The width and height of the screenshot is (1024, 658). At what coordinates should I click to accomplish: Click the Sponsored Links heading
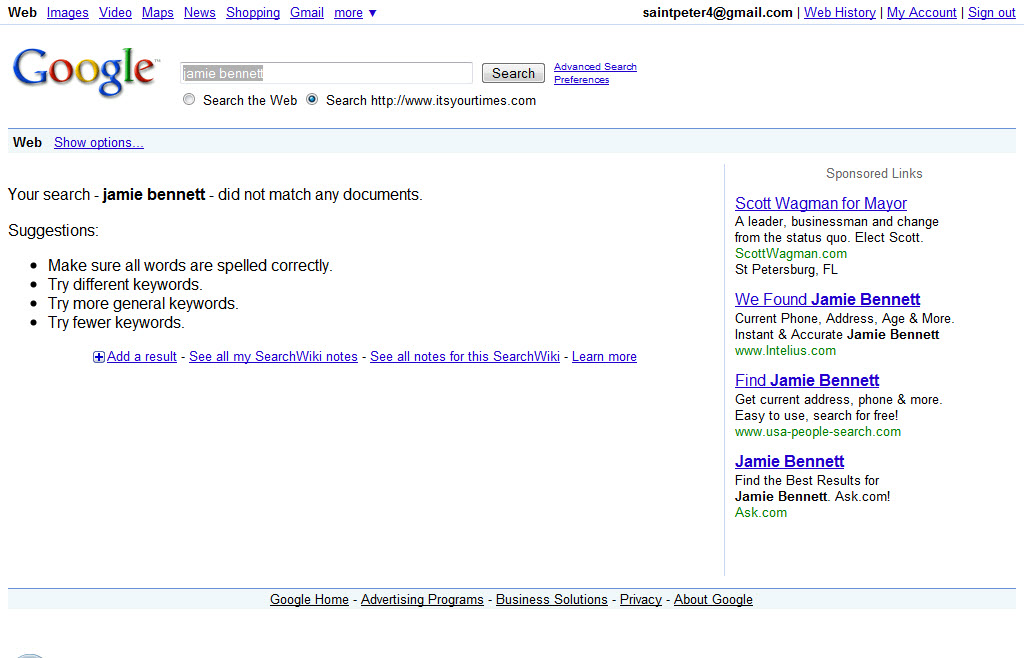pos(874,174)
